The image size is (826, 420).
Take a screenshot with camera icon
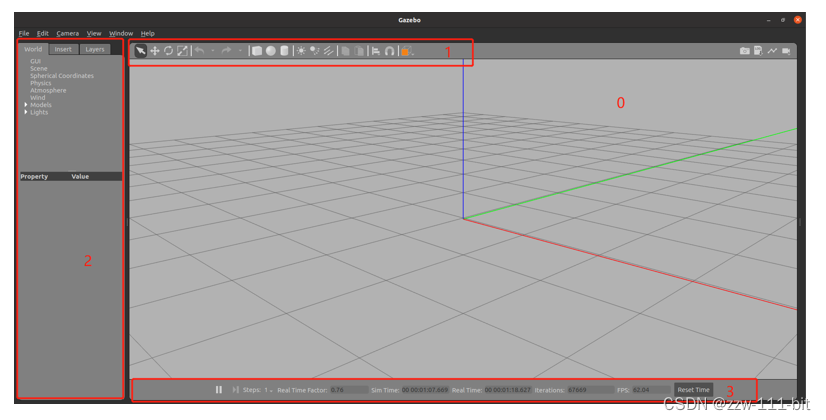pyautogui.click(x=744, y=51)
